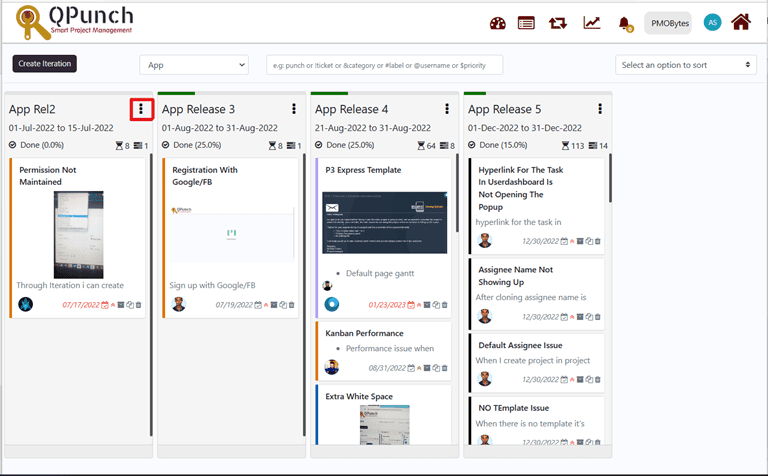Image resolution: width=768 pixels, height=476 pixels.
Task: Open App Rel2 three-dot menu
Action: (x=141, y=109)
